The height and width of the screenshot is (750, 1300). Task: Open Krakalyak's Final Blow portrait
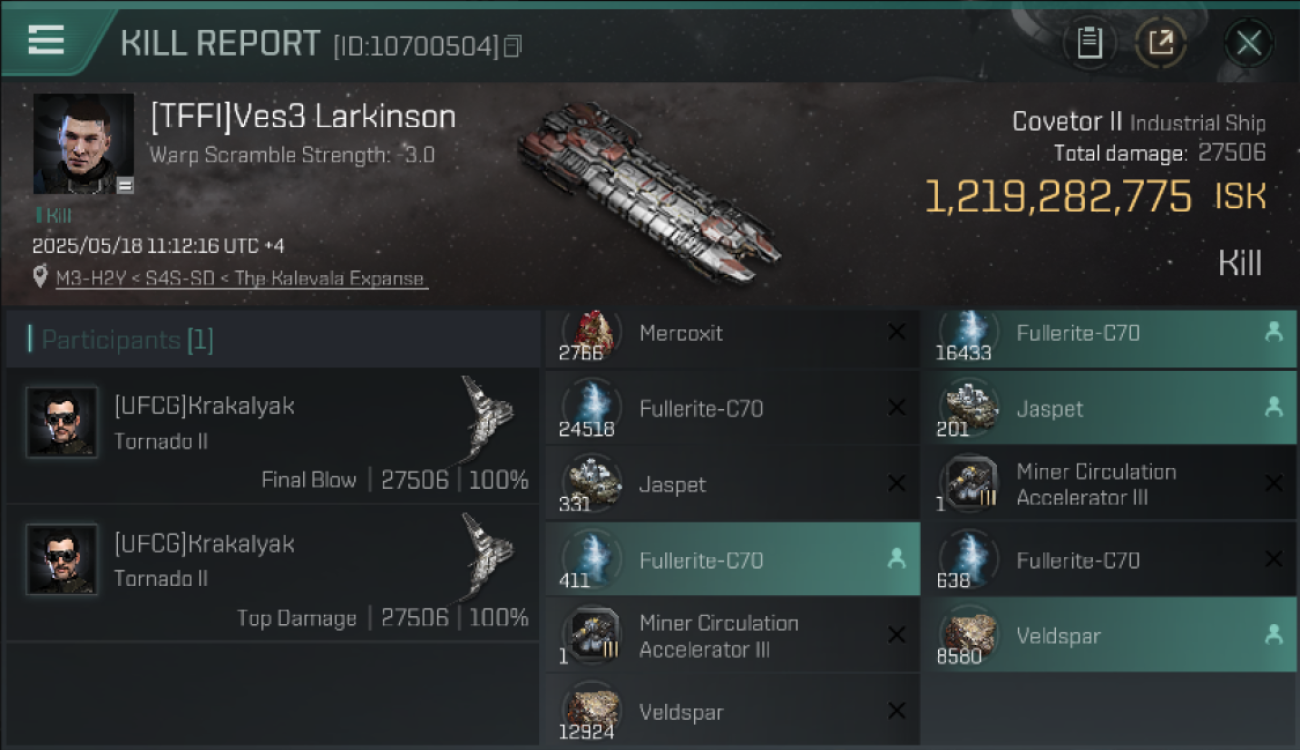point(62,421)
